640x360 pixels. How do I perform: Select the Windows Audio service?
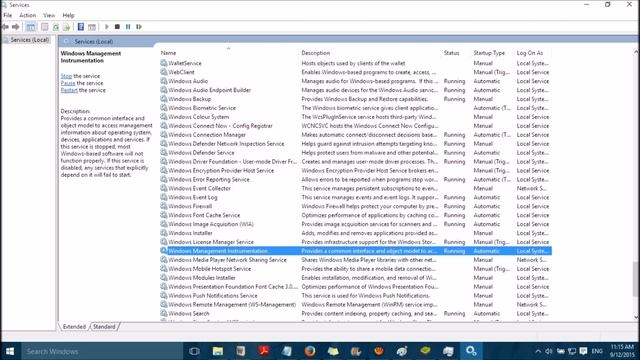coord(355,81)
